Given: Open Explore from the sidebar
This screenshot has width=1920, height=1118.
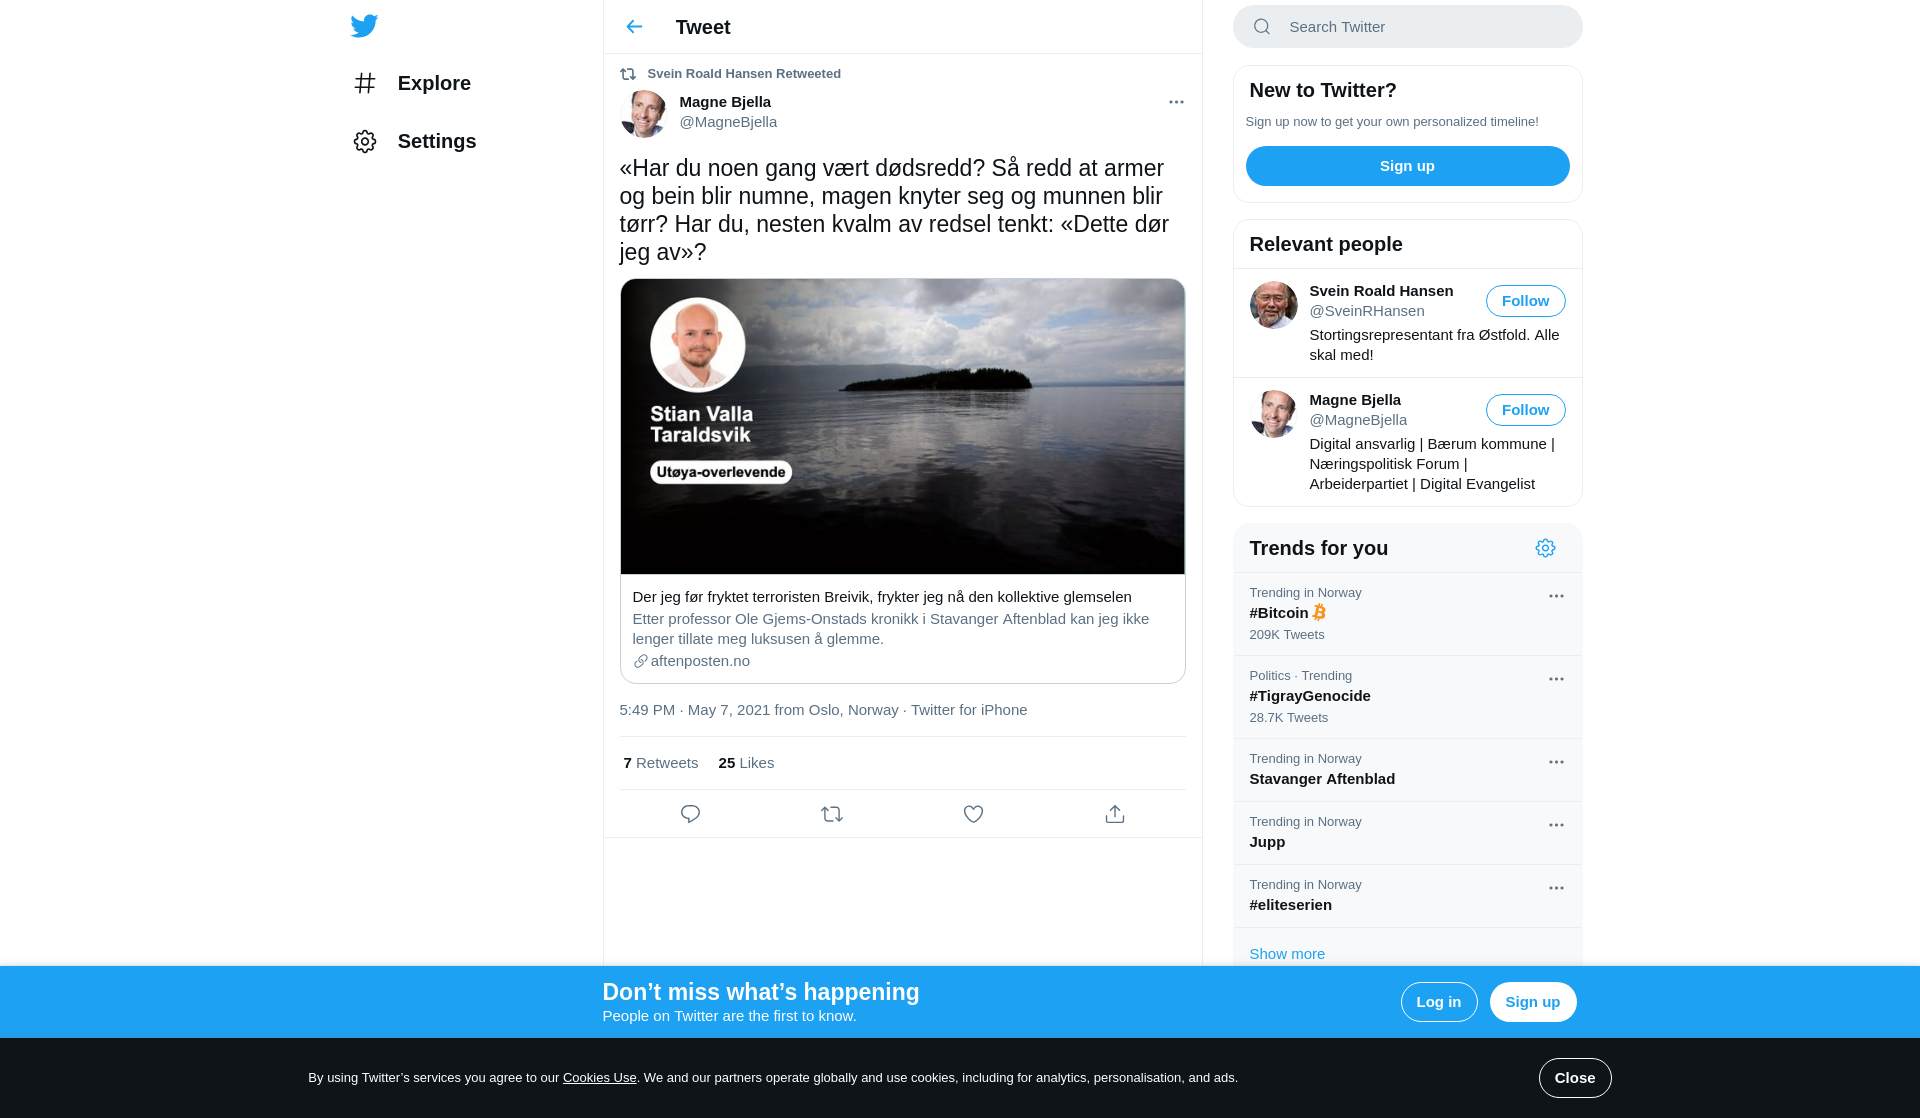Looking at the screenshot, I should tap(411, 83).
